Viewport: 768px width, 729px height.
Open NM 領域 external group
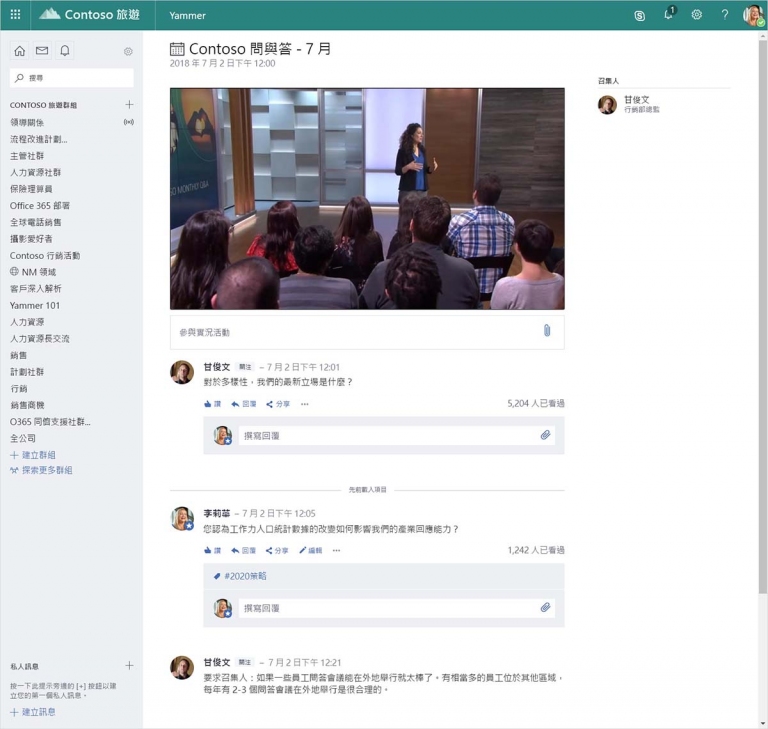click(x=33, y=272)
